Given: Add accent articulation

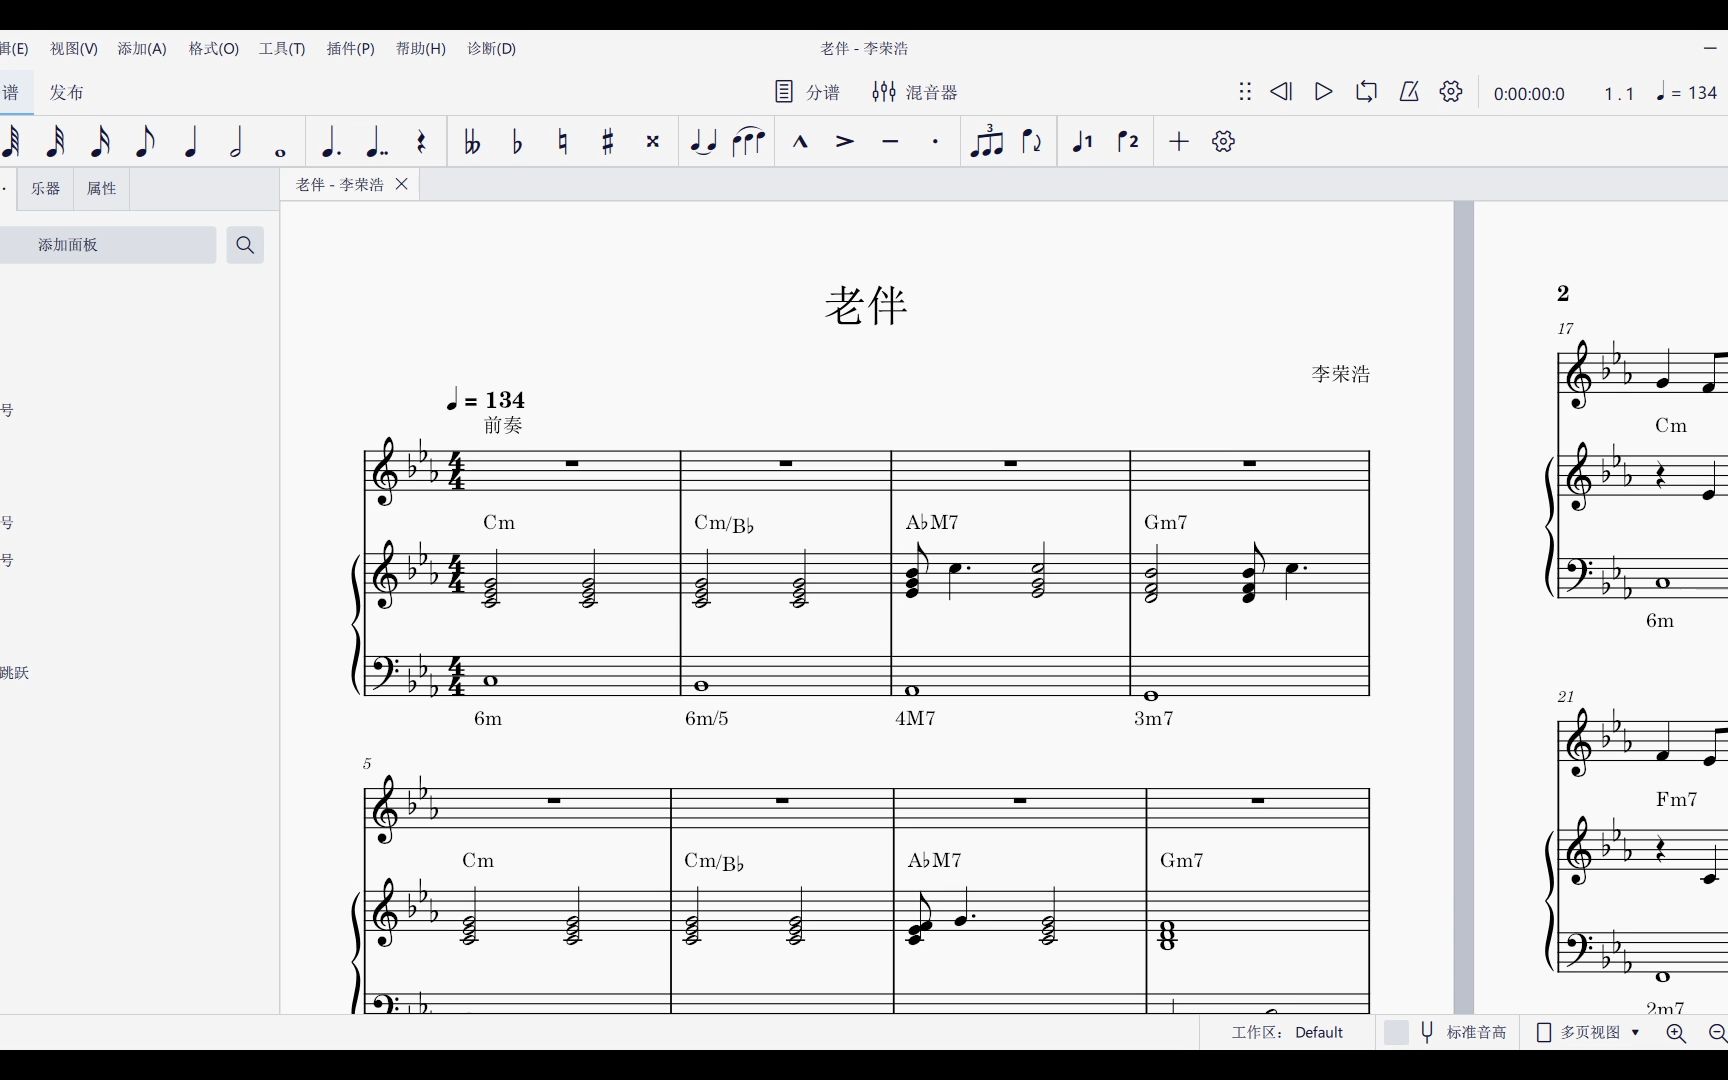Looking at the screenshot, I should (x=845, y=142).
